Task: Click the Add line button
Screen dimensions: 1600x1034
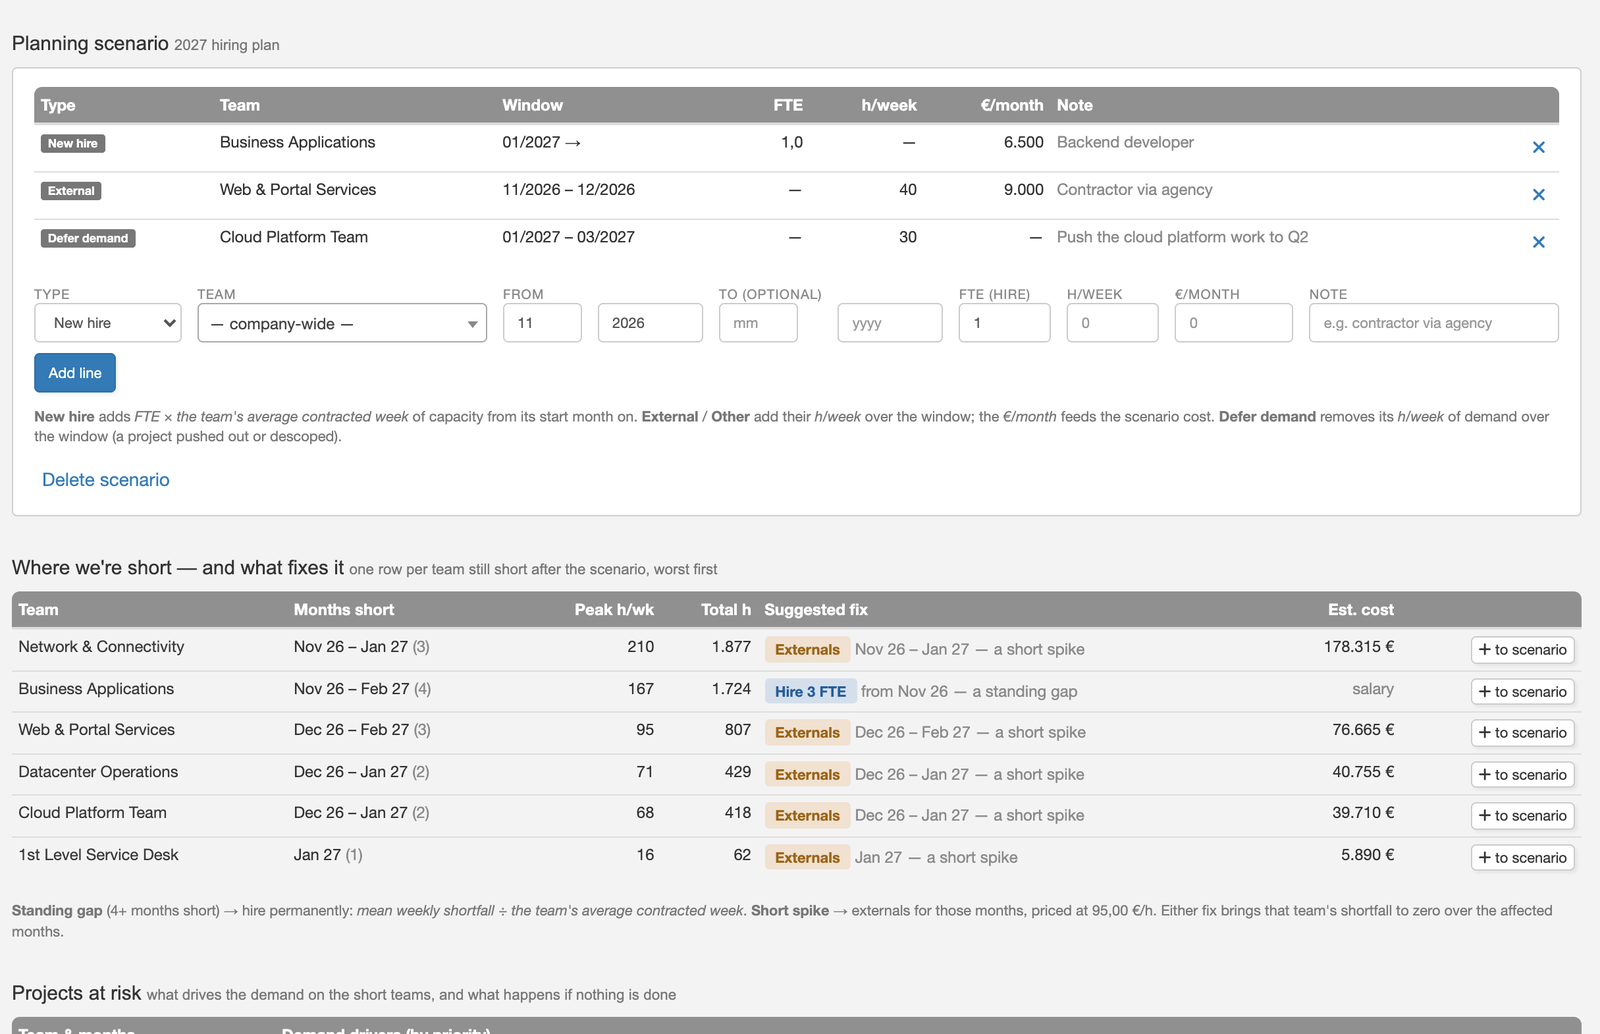Action: pyautogui.click(x=75, y=373)
